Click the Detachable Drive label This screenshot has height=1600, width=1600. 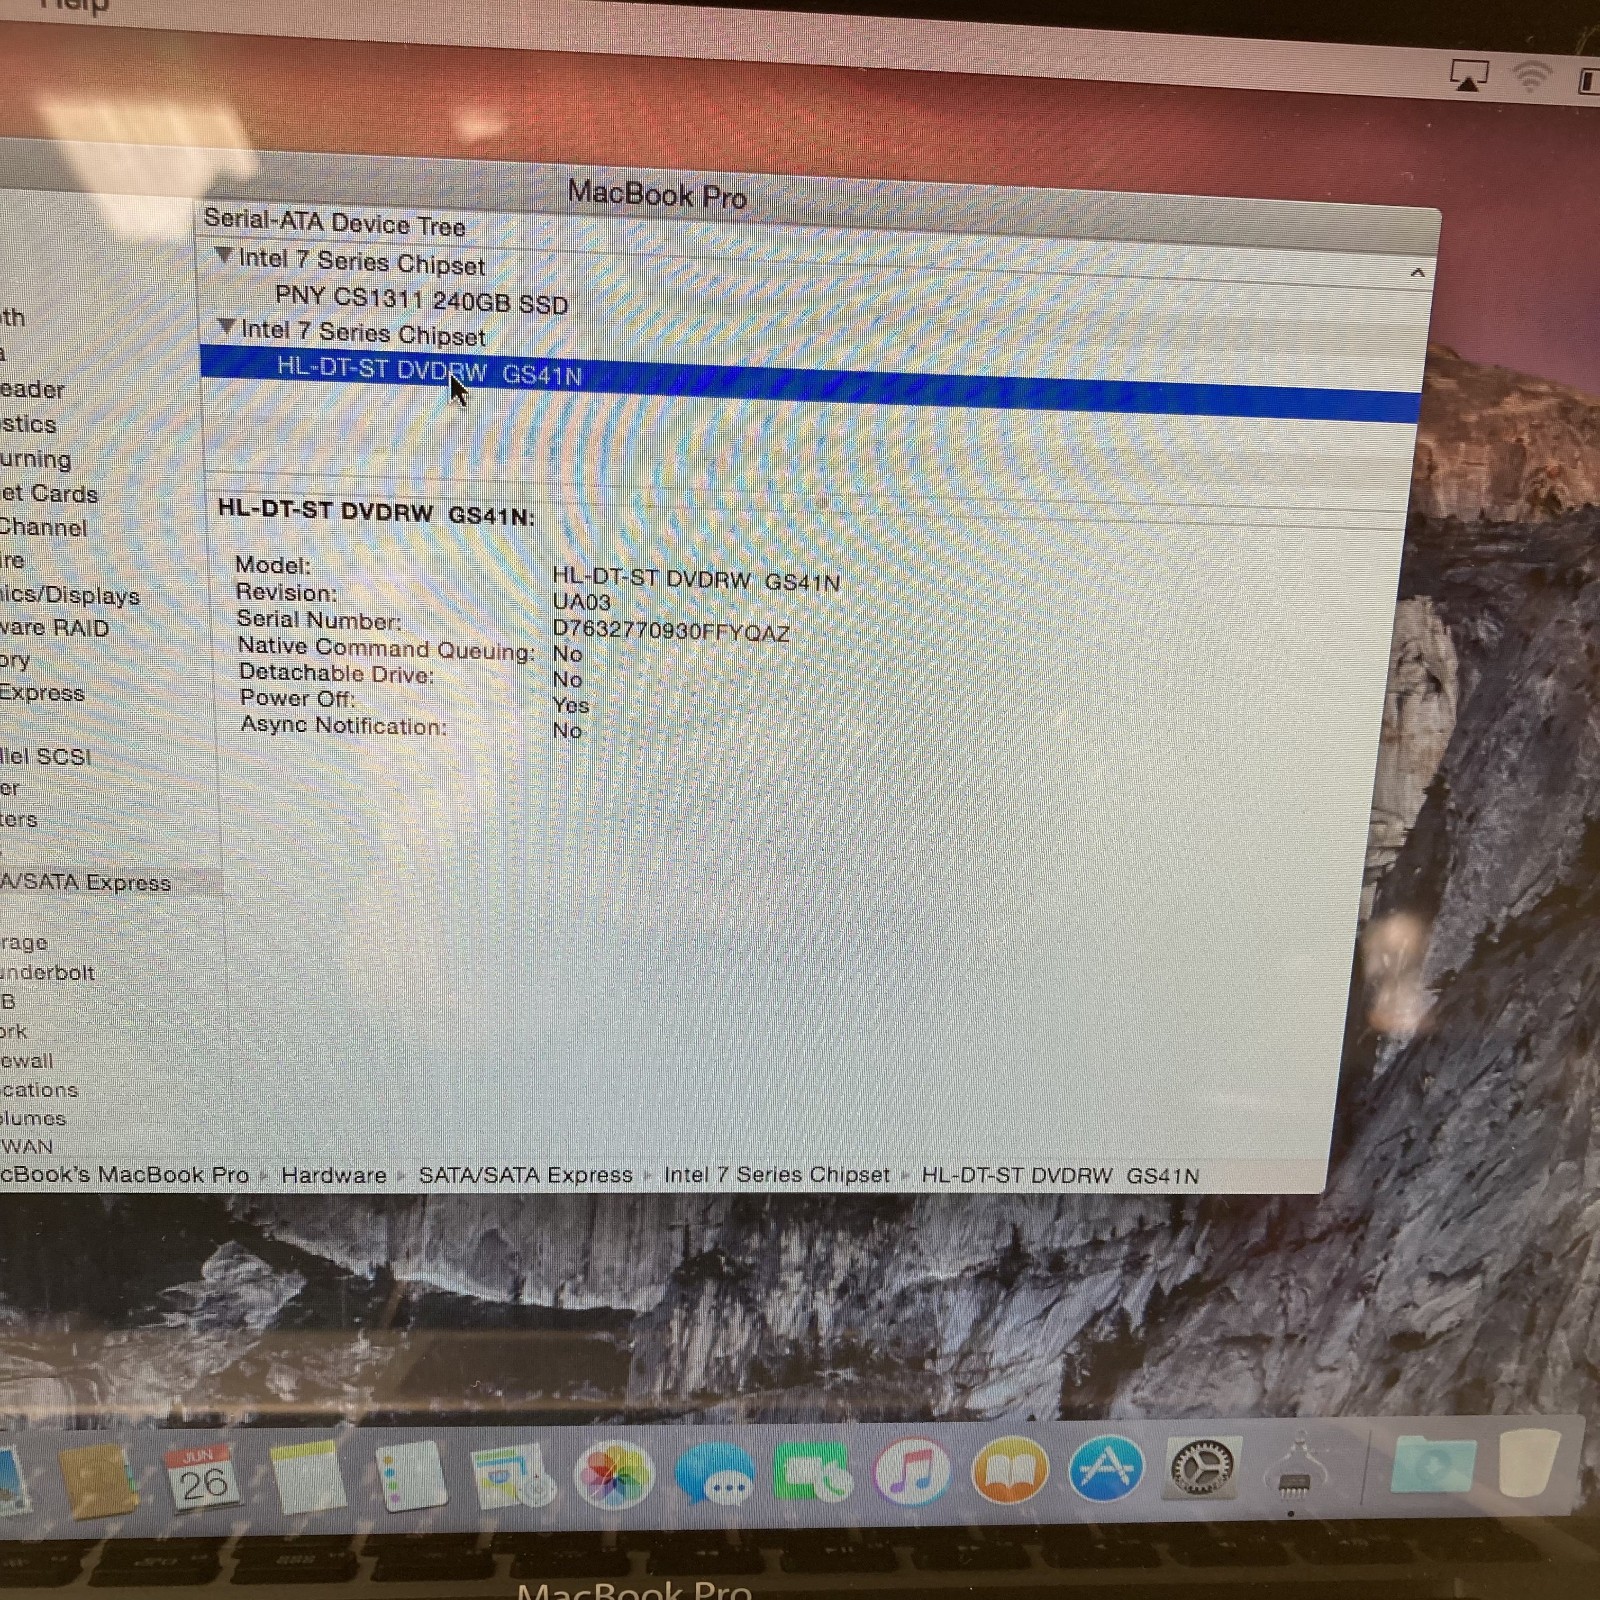[x=336, y=673]
